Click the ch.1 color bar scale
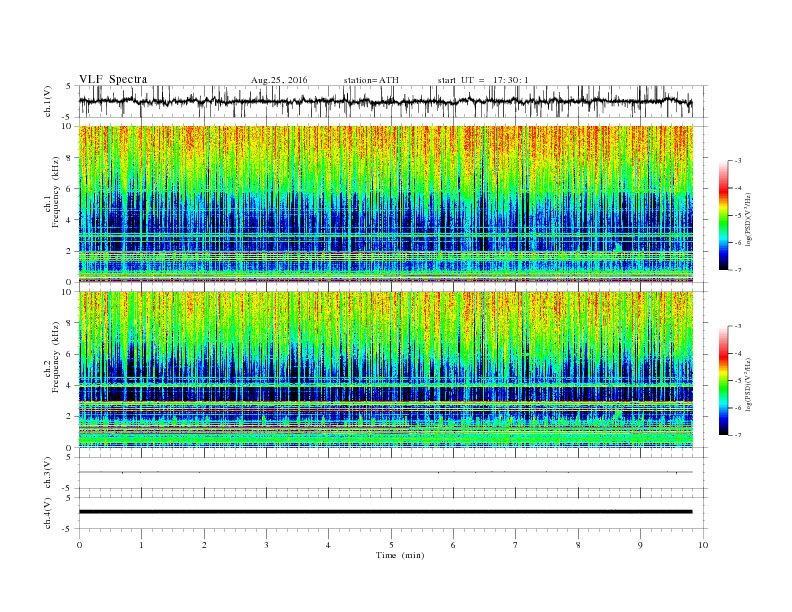792x612 pixels. tap(723, 215)
